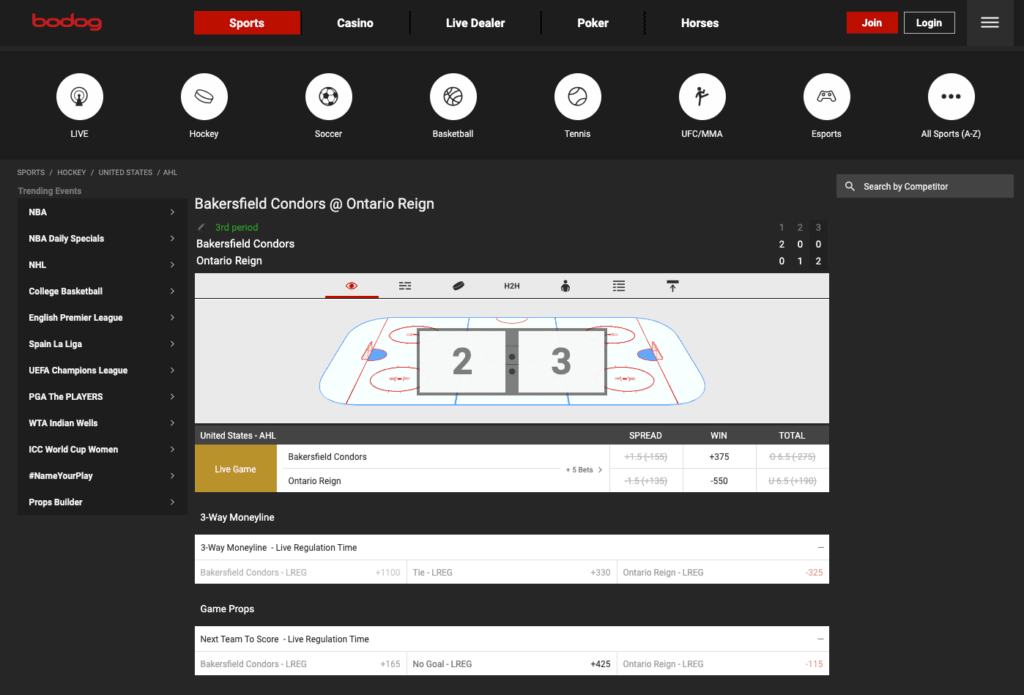Open the Basketball icon

point(453,97)
